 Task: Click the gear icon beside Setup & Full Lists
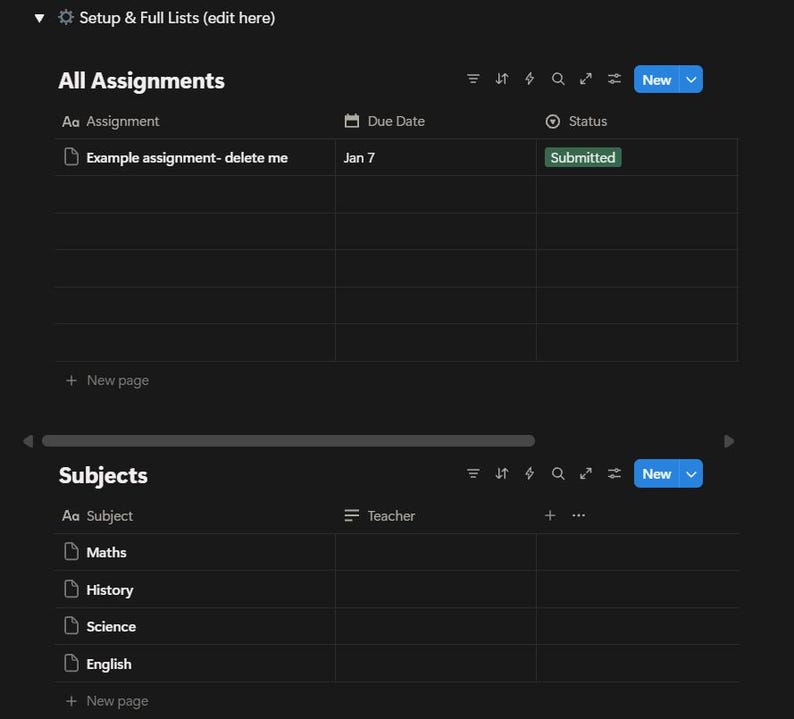point(65,17)
